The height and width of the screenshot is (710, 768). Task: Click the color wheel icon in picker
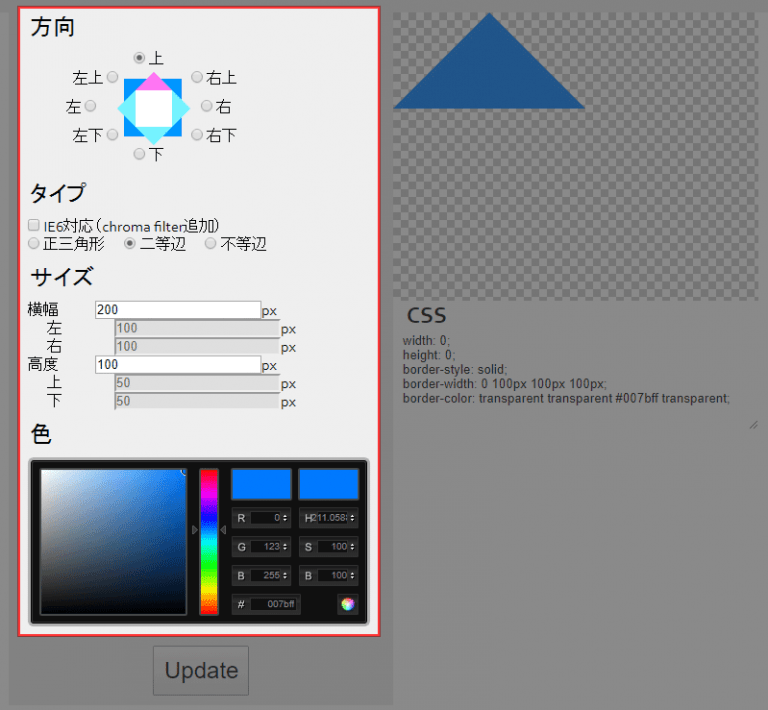coord(347,604)
